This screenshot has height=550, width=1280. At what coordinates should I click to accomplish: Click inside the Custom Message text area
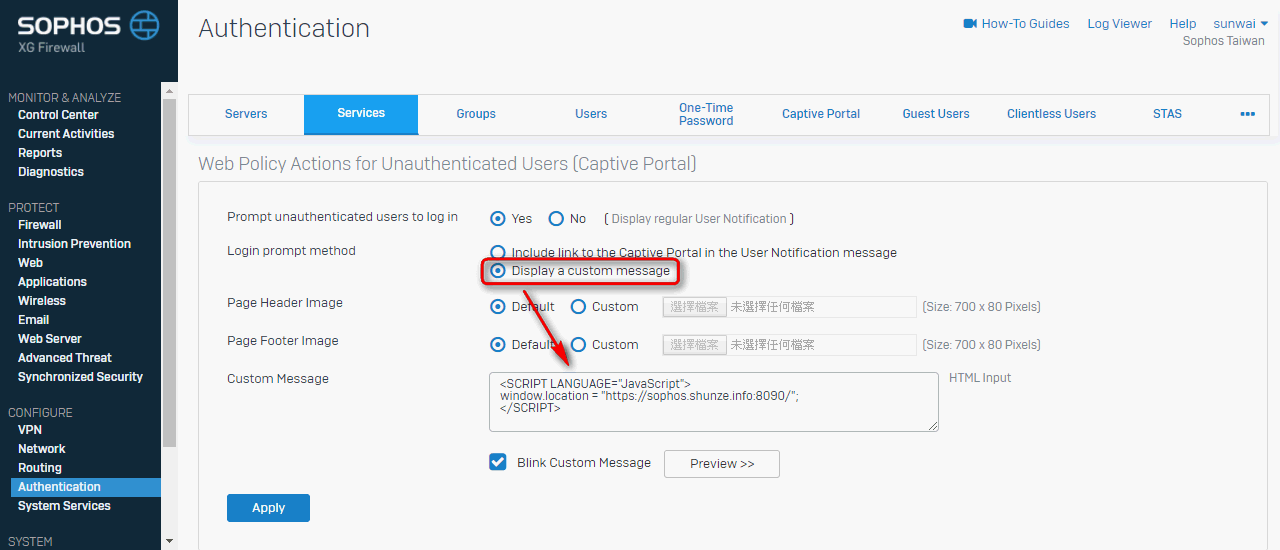point(714,402)
